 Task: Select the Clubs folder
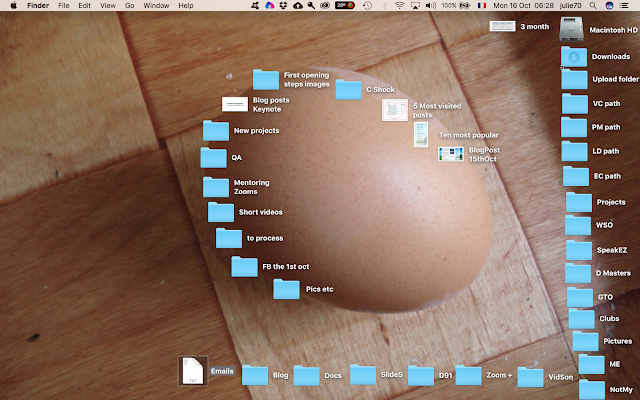click(581, 318)
